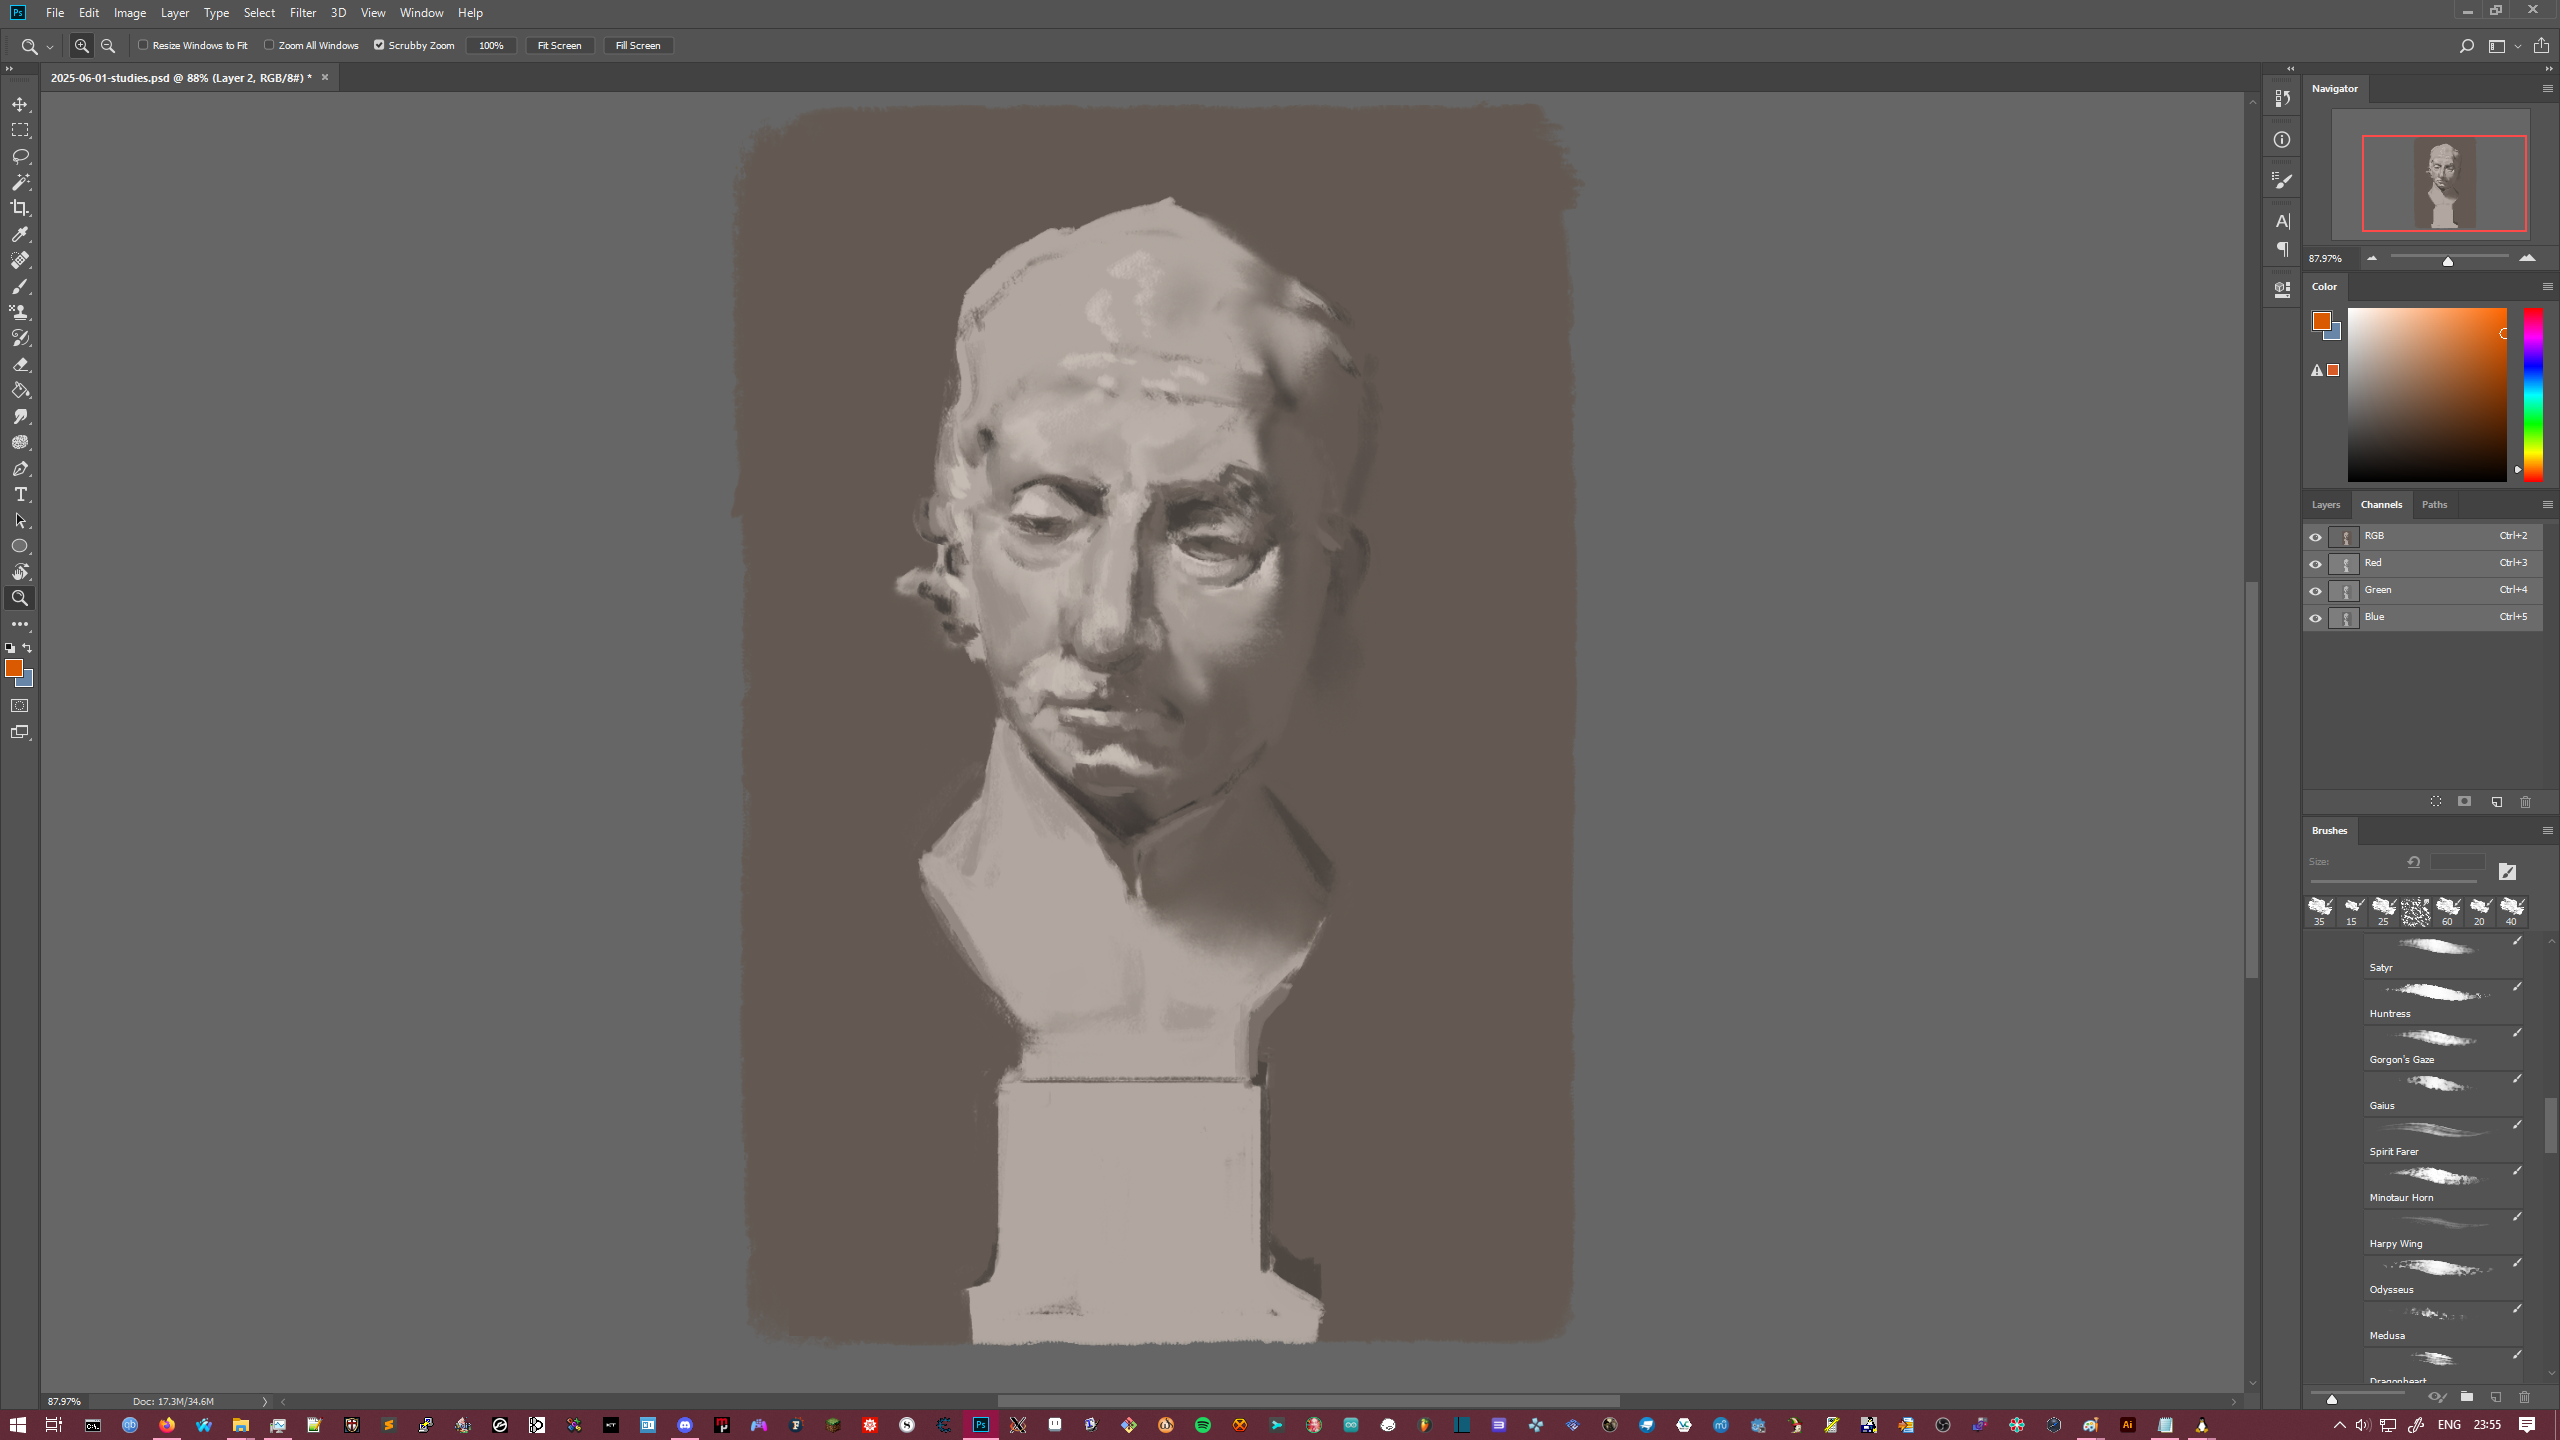Switch to the Paths tab

tap(2434, 505)
